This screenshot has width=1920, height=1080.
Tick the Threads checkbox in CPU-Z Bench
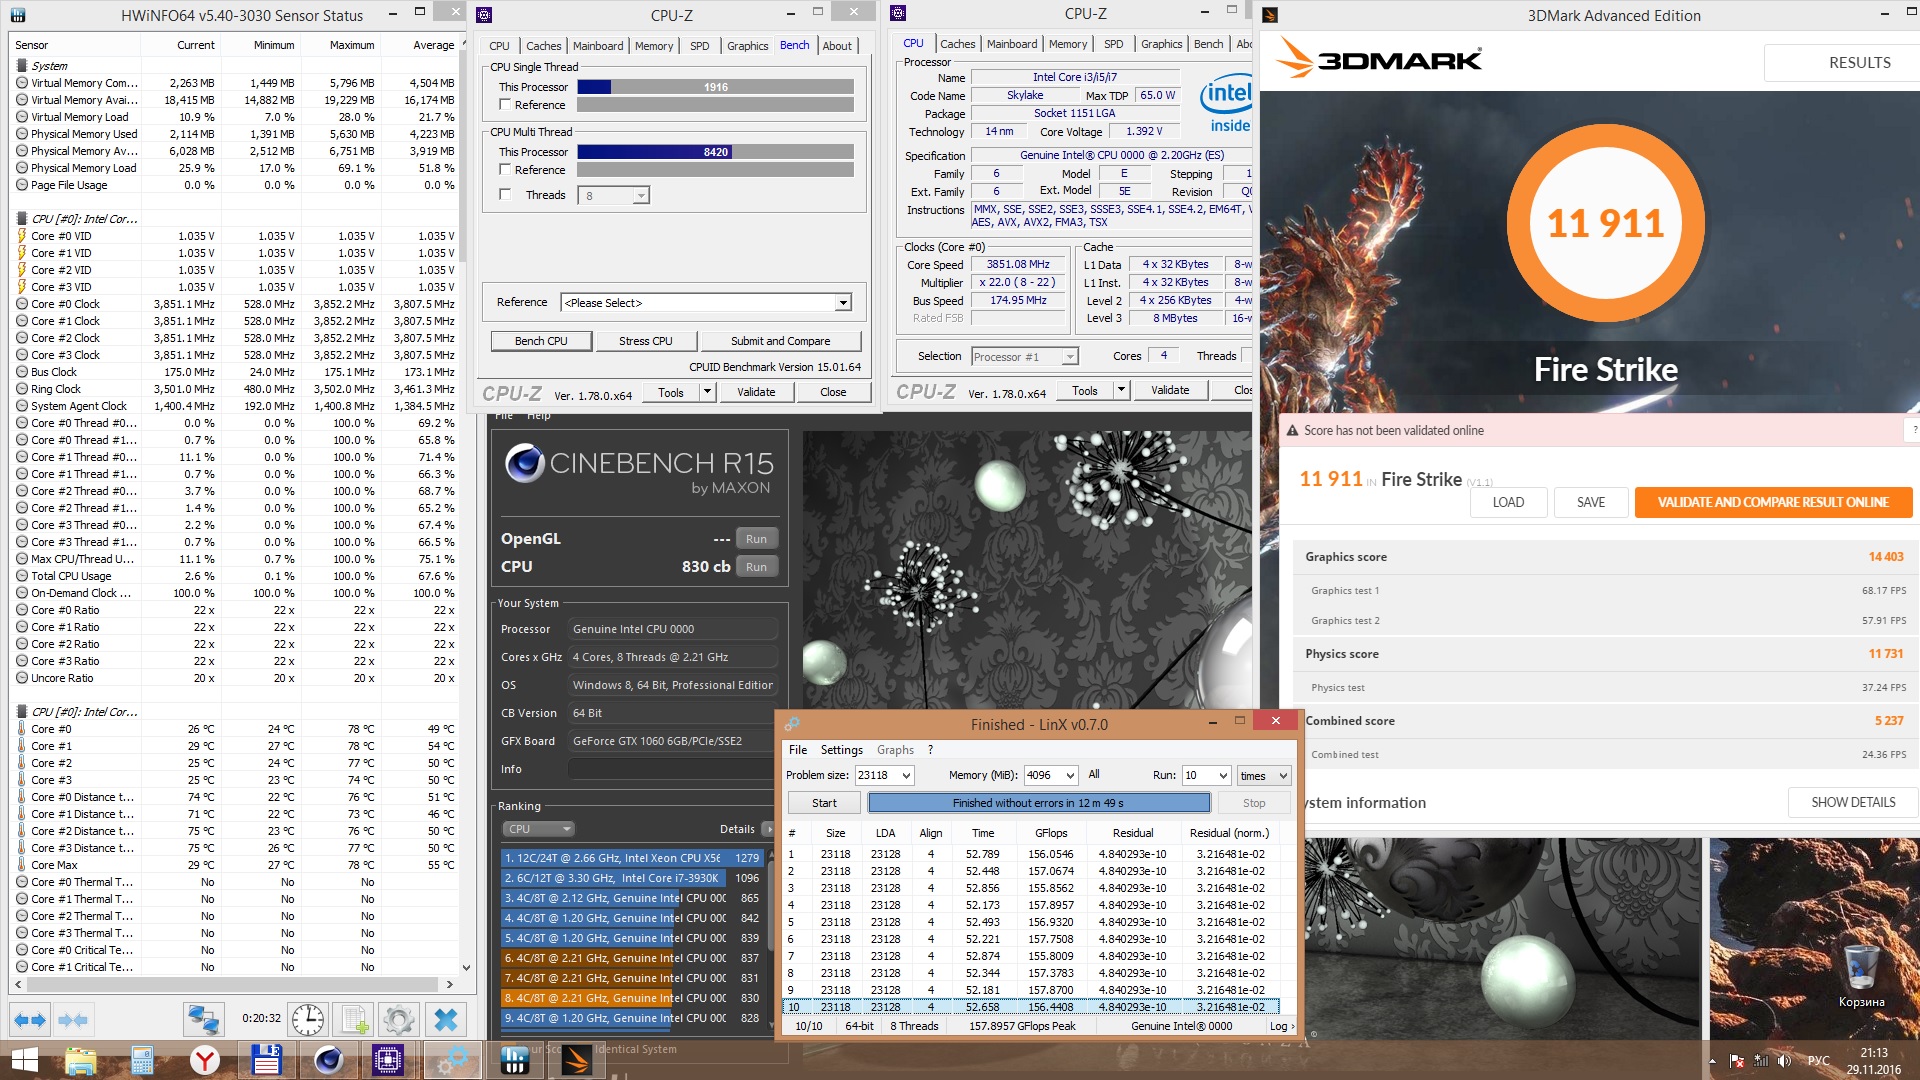point(505,195)
